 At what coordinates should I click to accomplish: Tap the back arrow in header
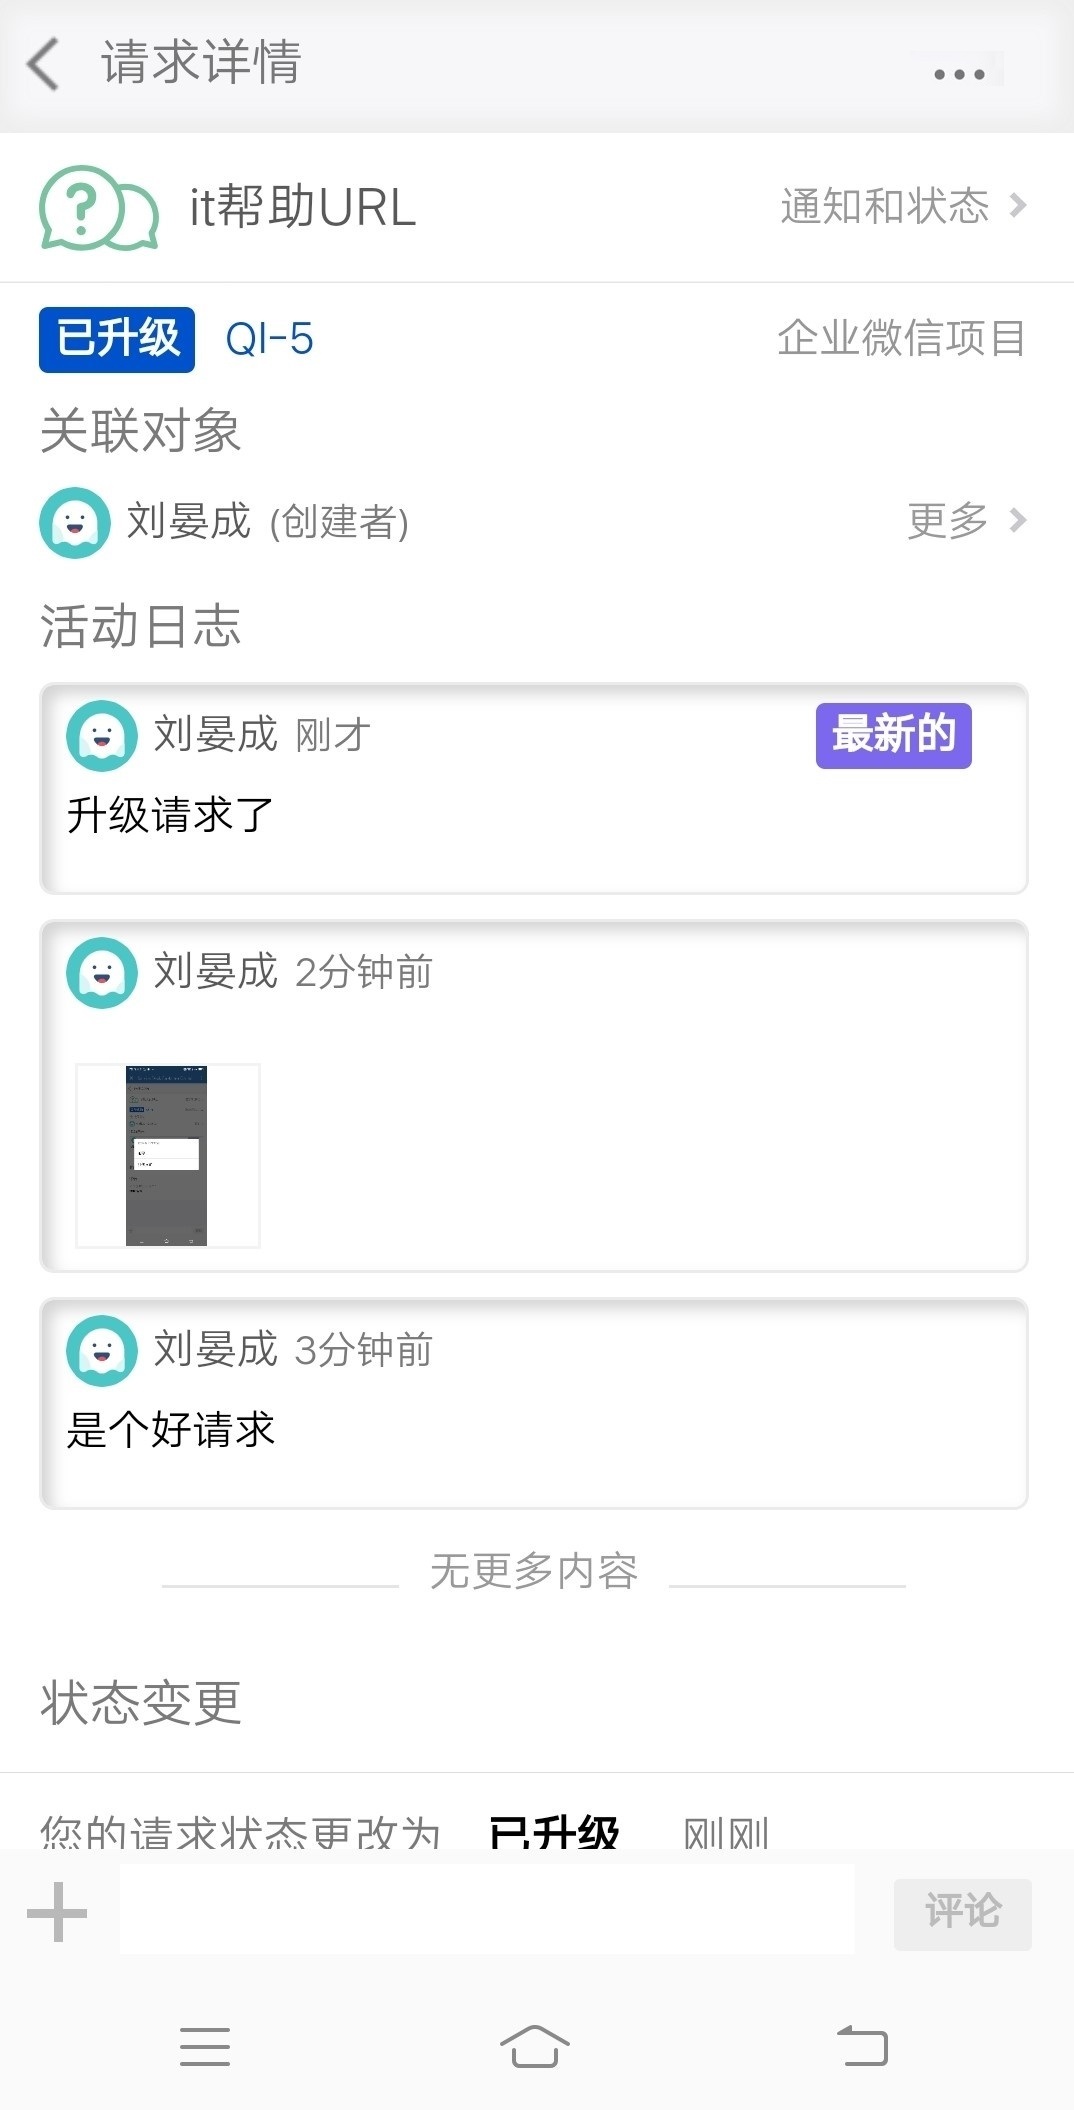[44, 64]
